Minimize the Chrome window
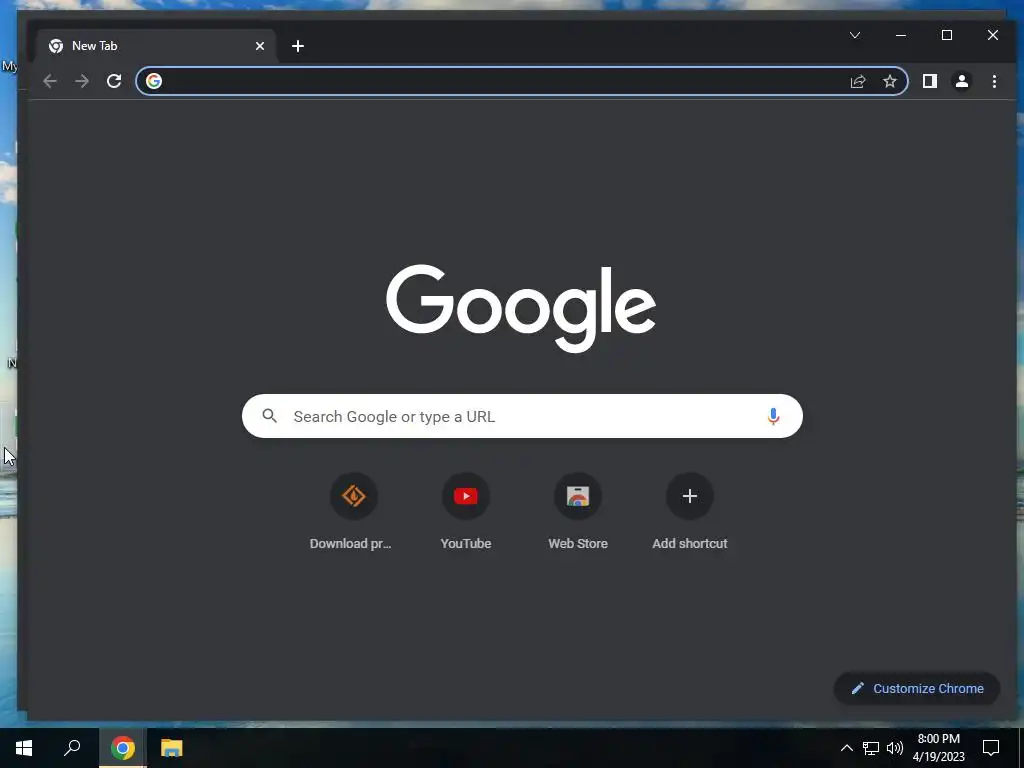The image size is (1024, 768). pyautogui.click(x=901, y=35)
